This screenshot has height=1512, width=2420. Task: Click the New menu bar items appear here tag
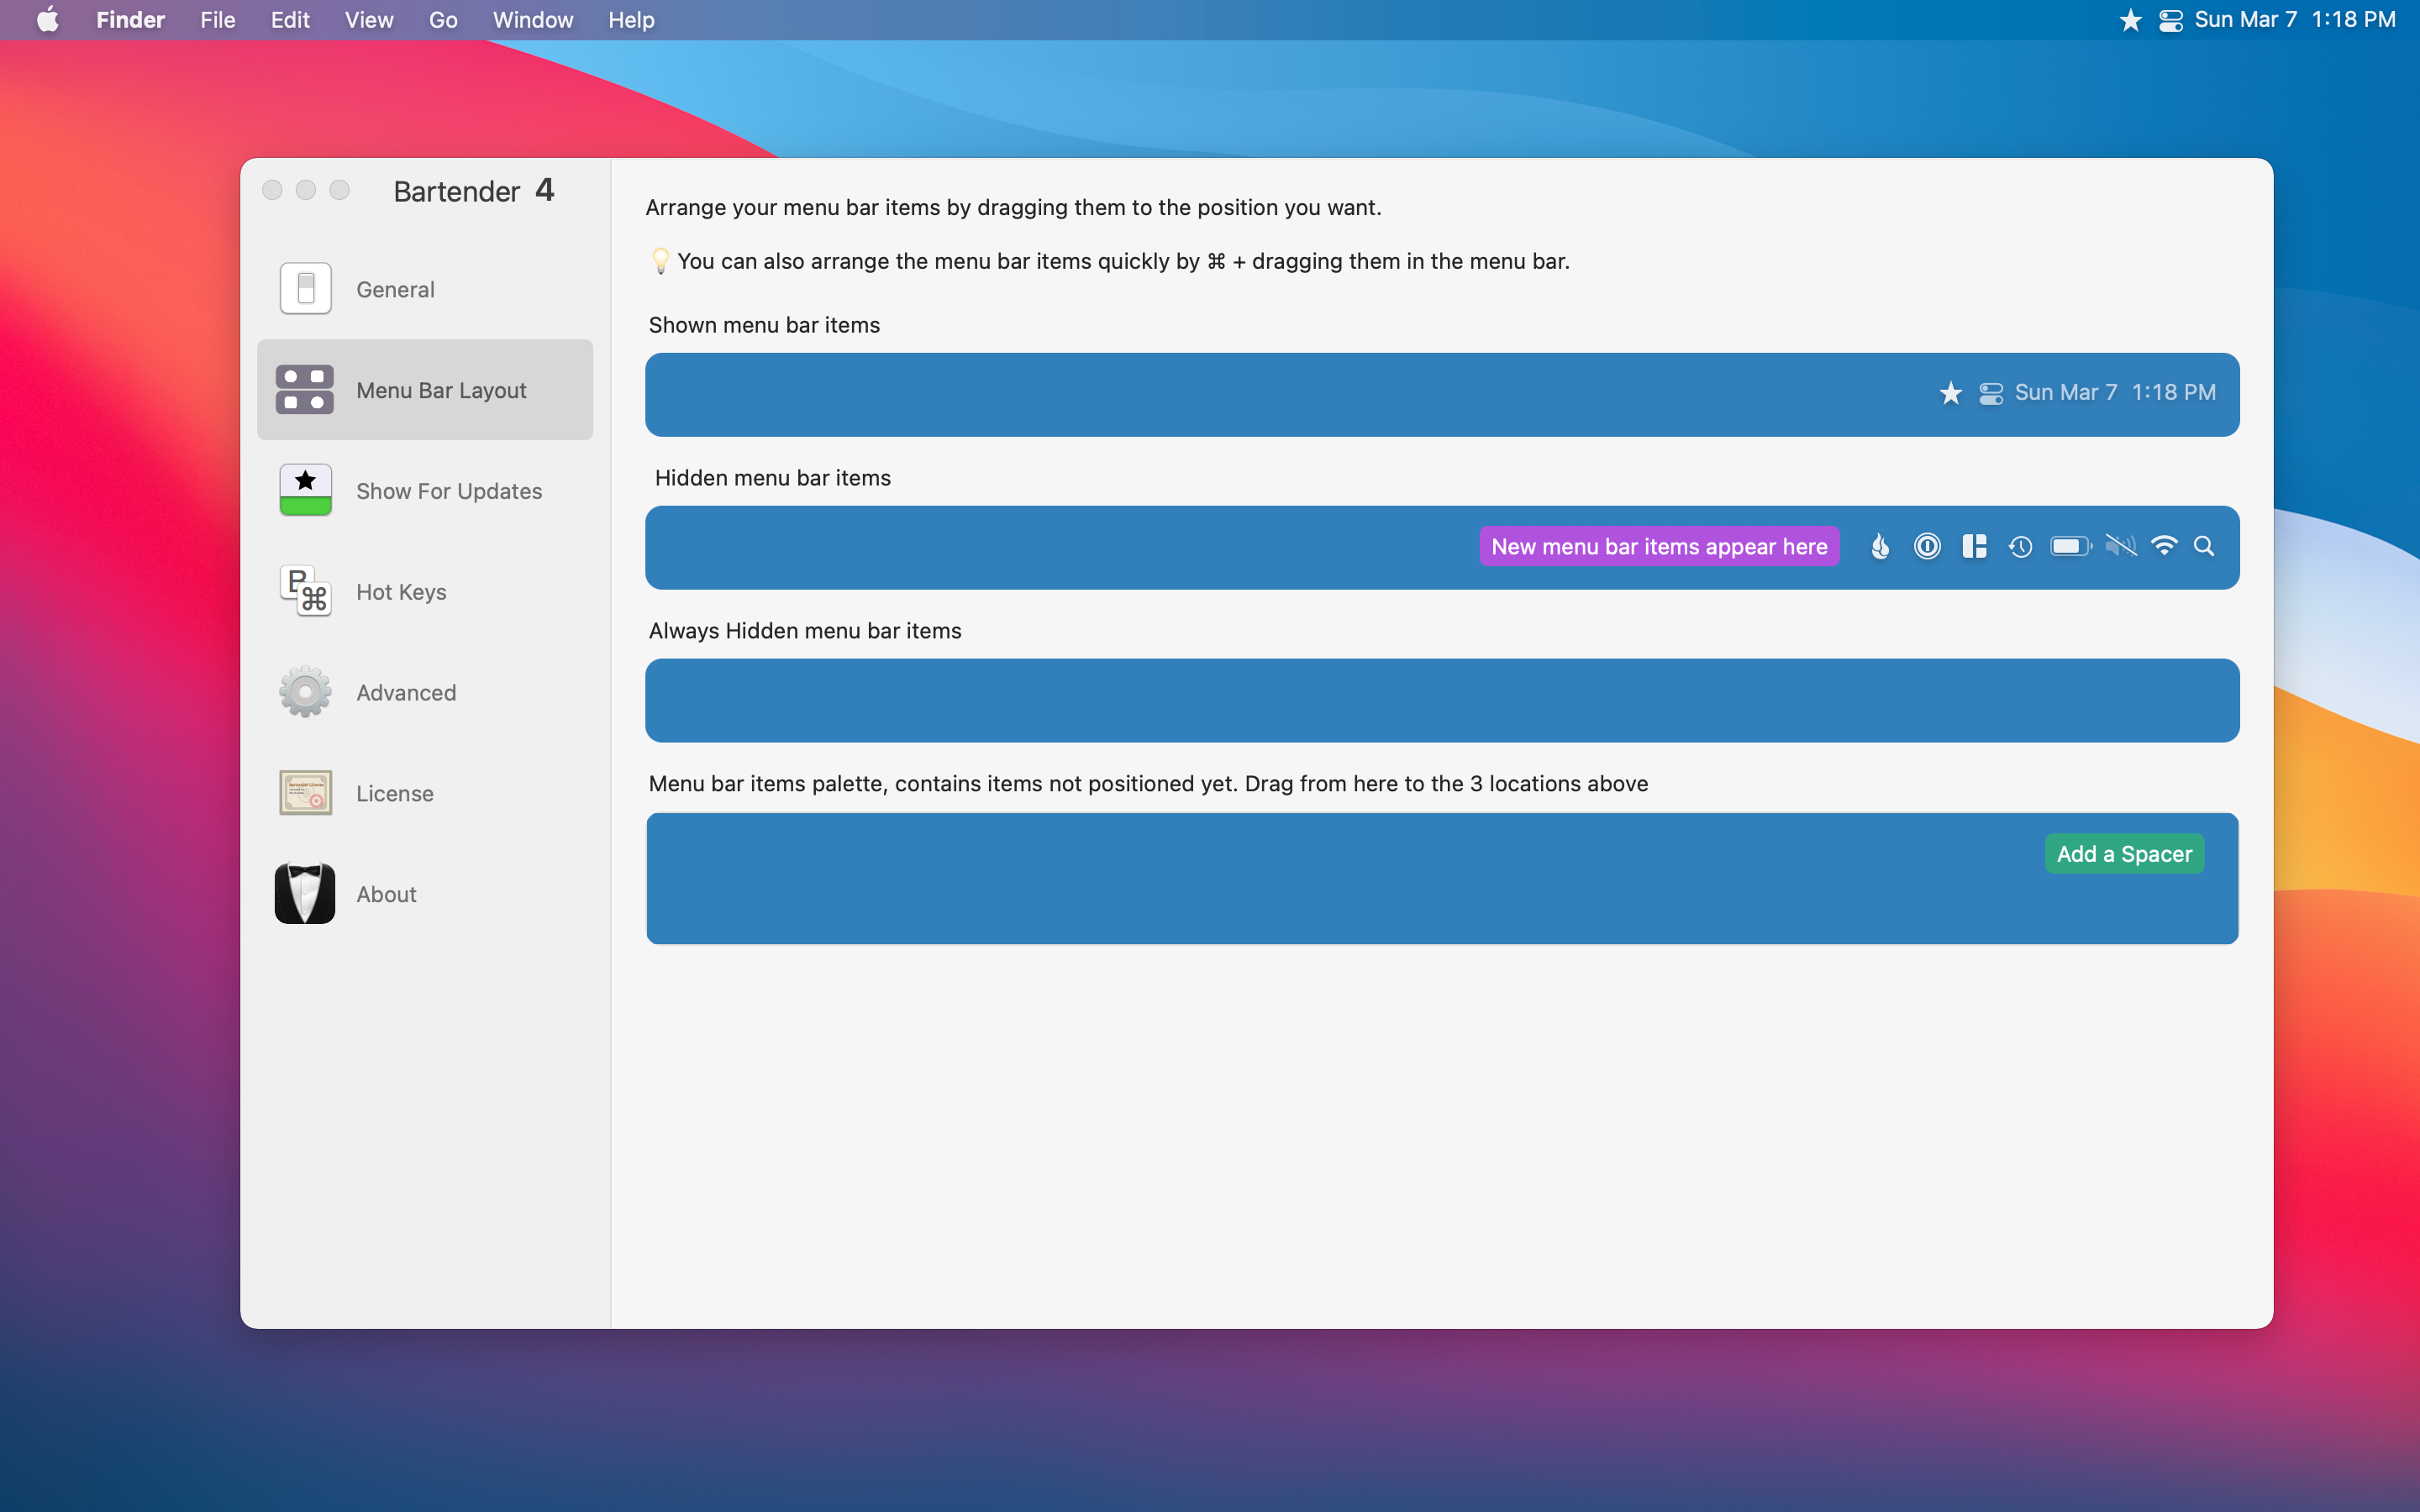[1659, 546]
